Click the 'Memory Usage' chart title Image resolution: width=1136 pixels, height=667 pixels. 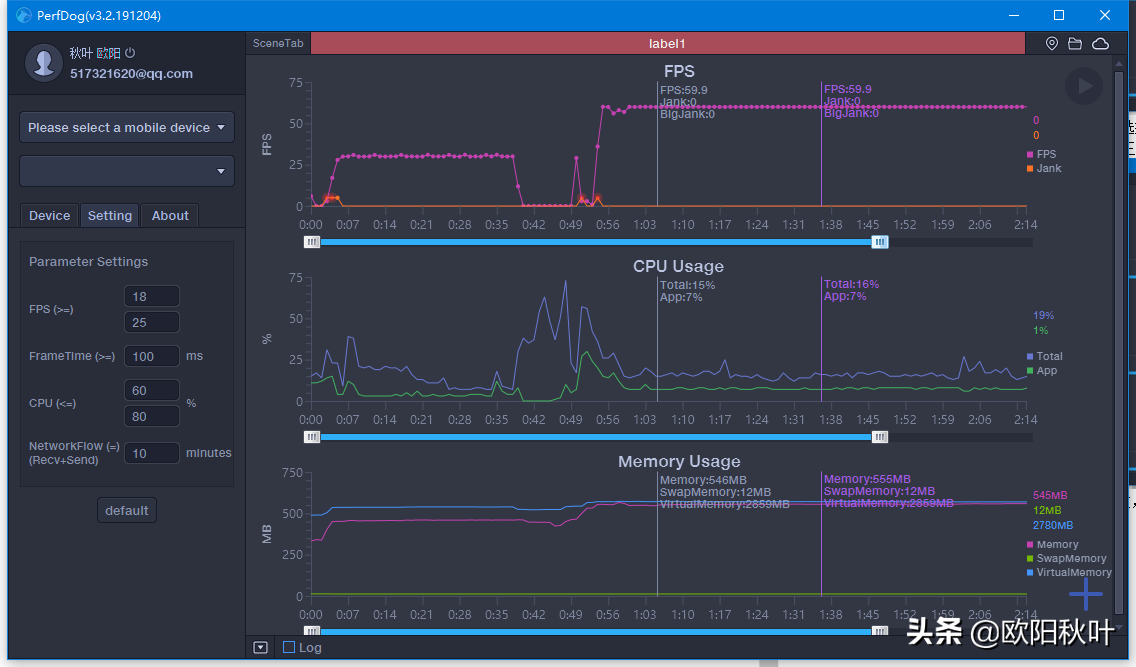(679, 461)
